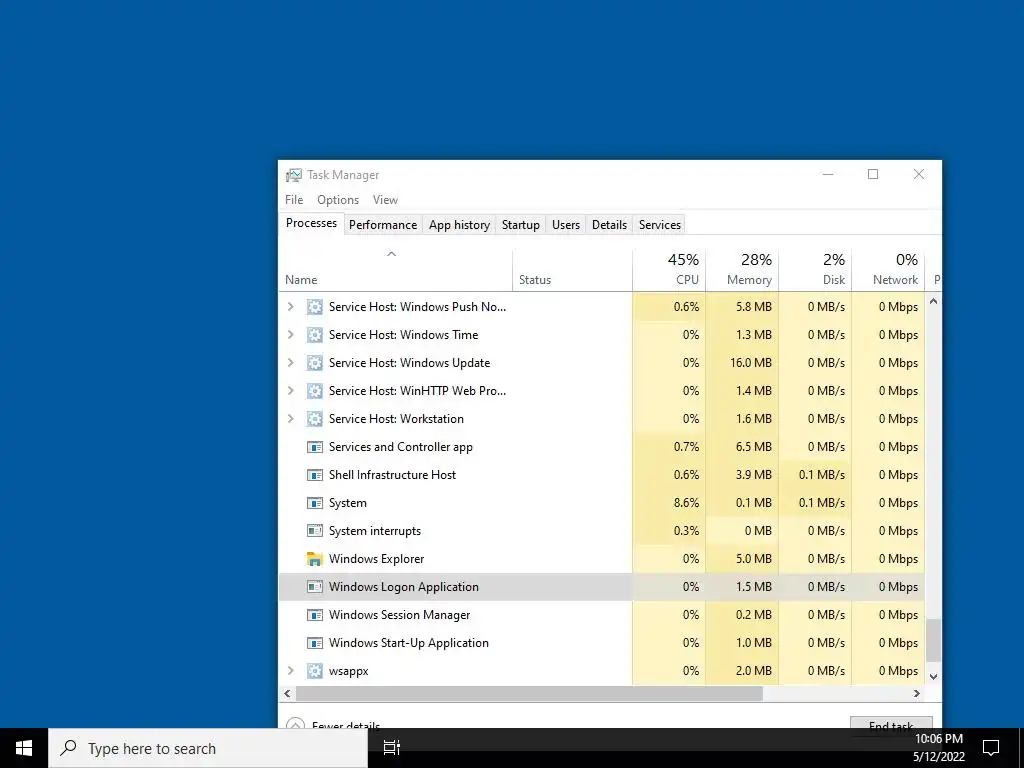
Task: Expand Service Host: WinHTTP Web Pro... group
Action: click(x=291, y=391)
